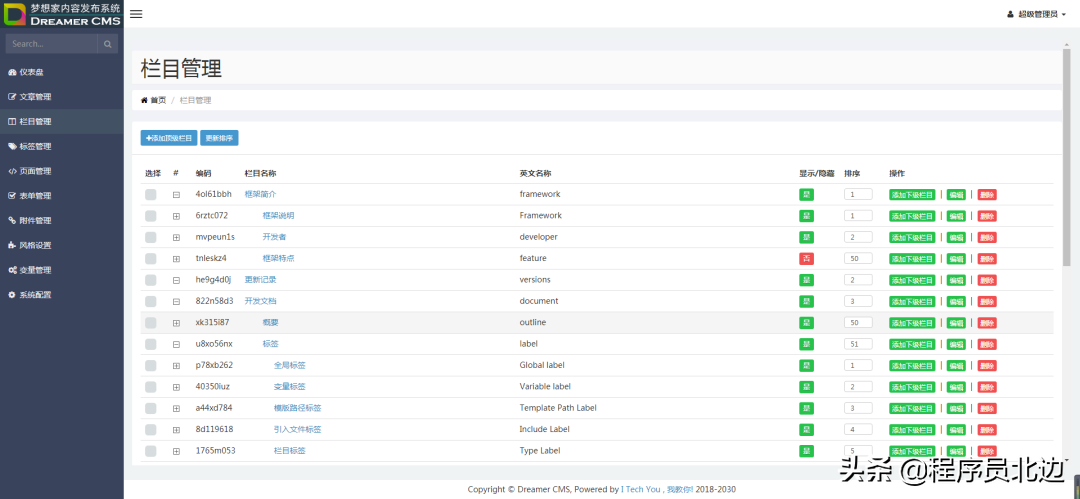Open 标签管理 in the sidebar
Image resolution: width=1080 pixels, height=499 pixels.
point(62,146)
